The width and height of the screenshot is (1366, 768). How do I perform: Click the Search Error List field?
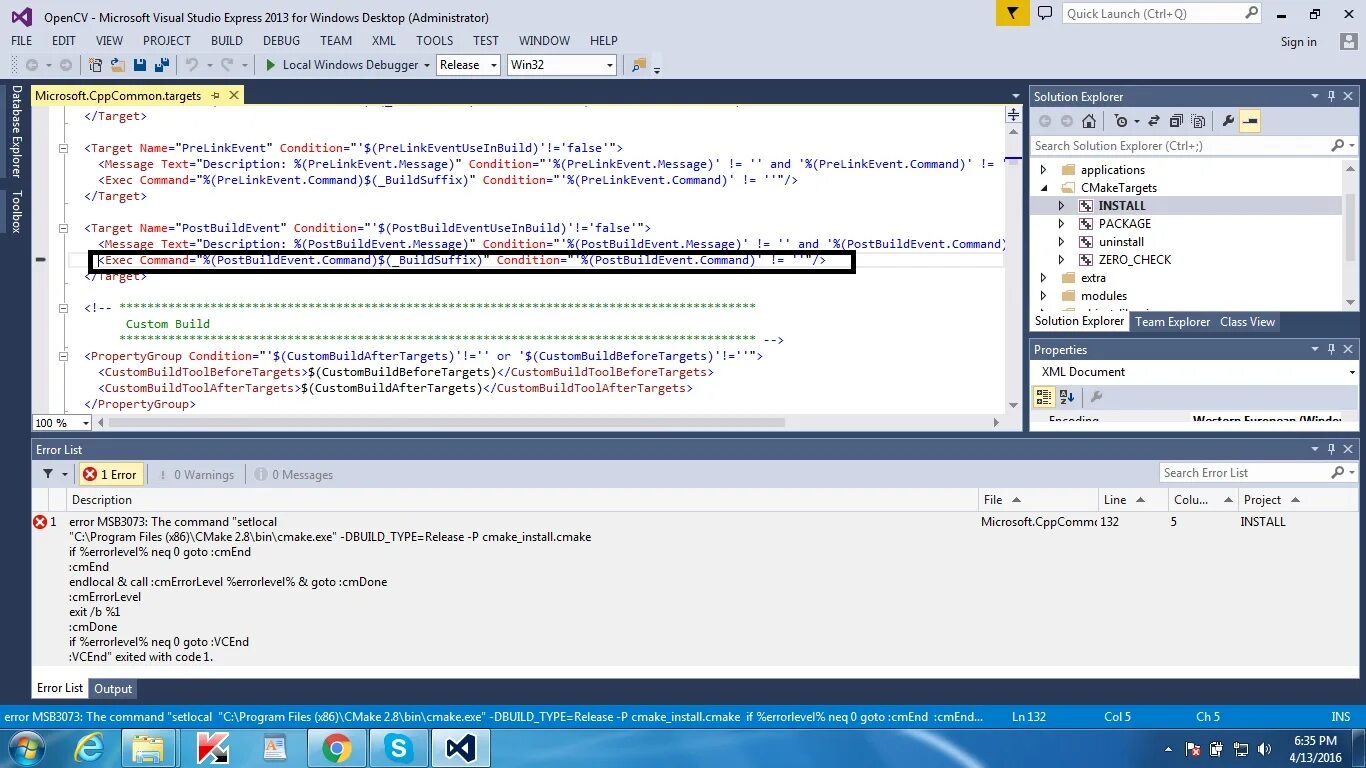[x=1257, y=473]
